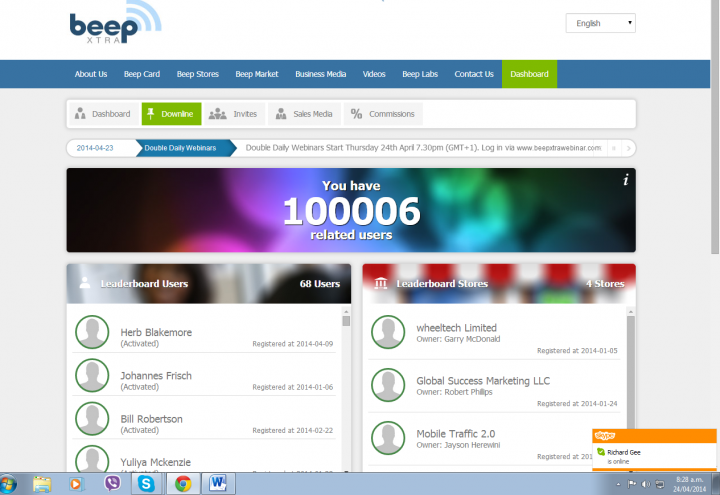This screenshot has width=720, height=495.
Task: Select the green Dashboard navigation item
Action: pyautogui.click(x=529, y=74)
